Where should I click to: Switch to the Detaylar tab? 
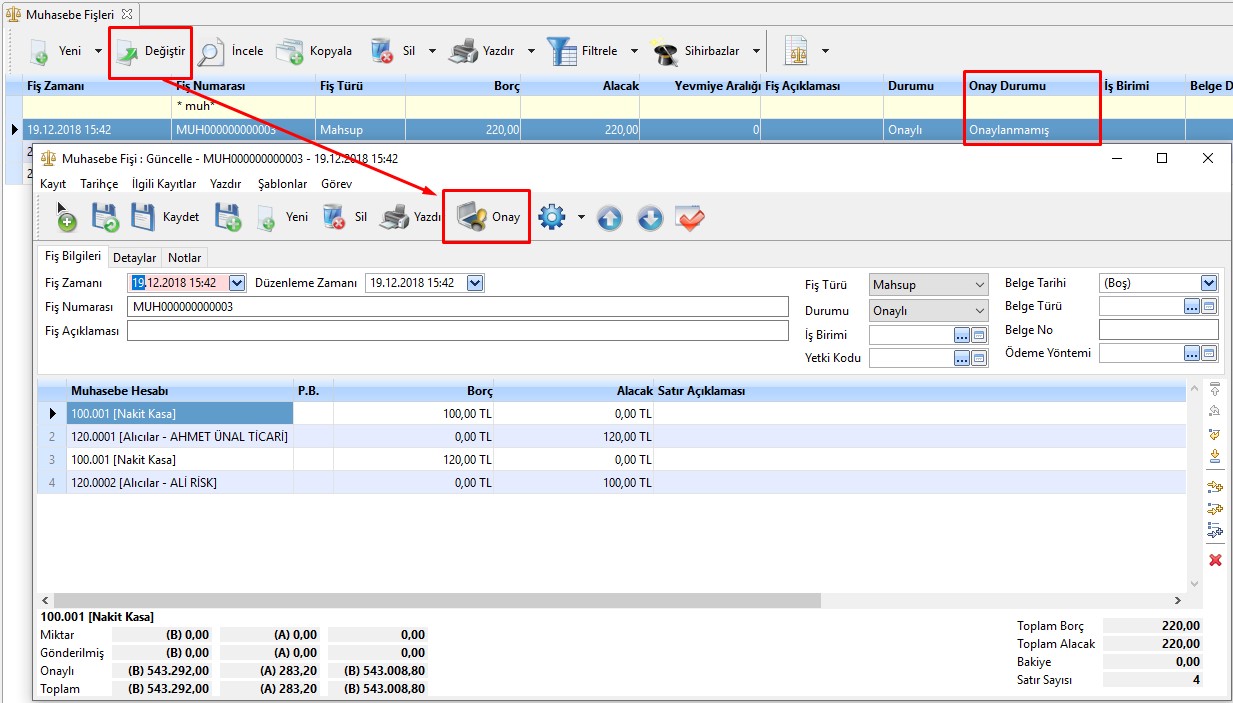pyautogui.click(x=134, y=258)
